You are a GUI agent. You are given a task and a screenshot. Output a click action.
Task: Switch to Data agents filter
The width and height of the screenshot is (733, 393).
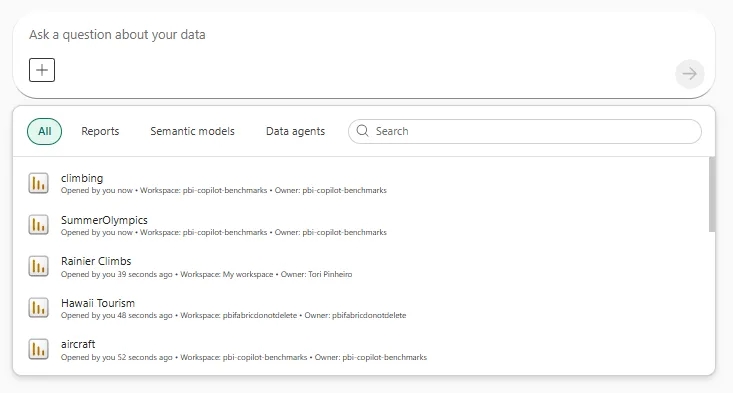point(295,131)
